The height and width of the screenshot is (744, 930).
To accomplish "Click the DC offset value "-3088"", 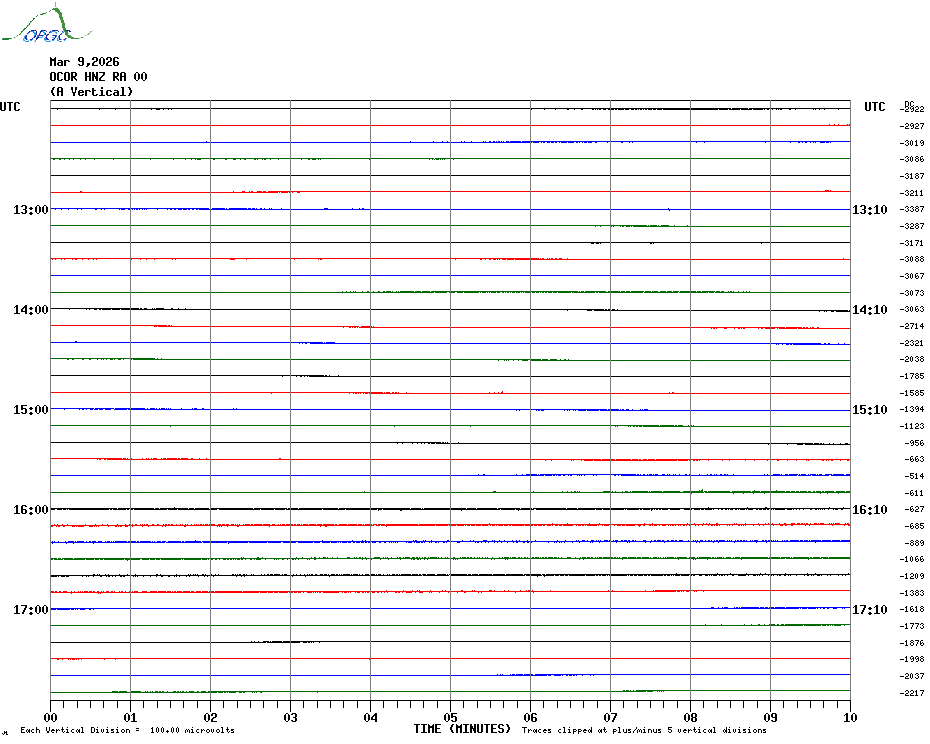I will point(912,259).
